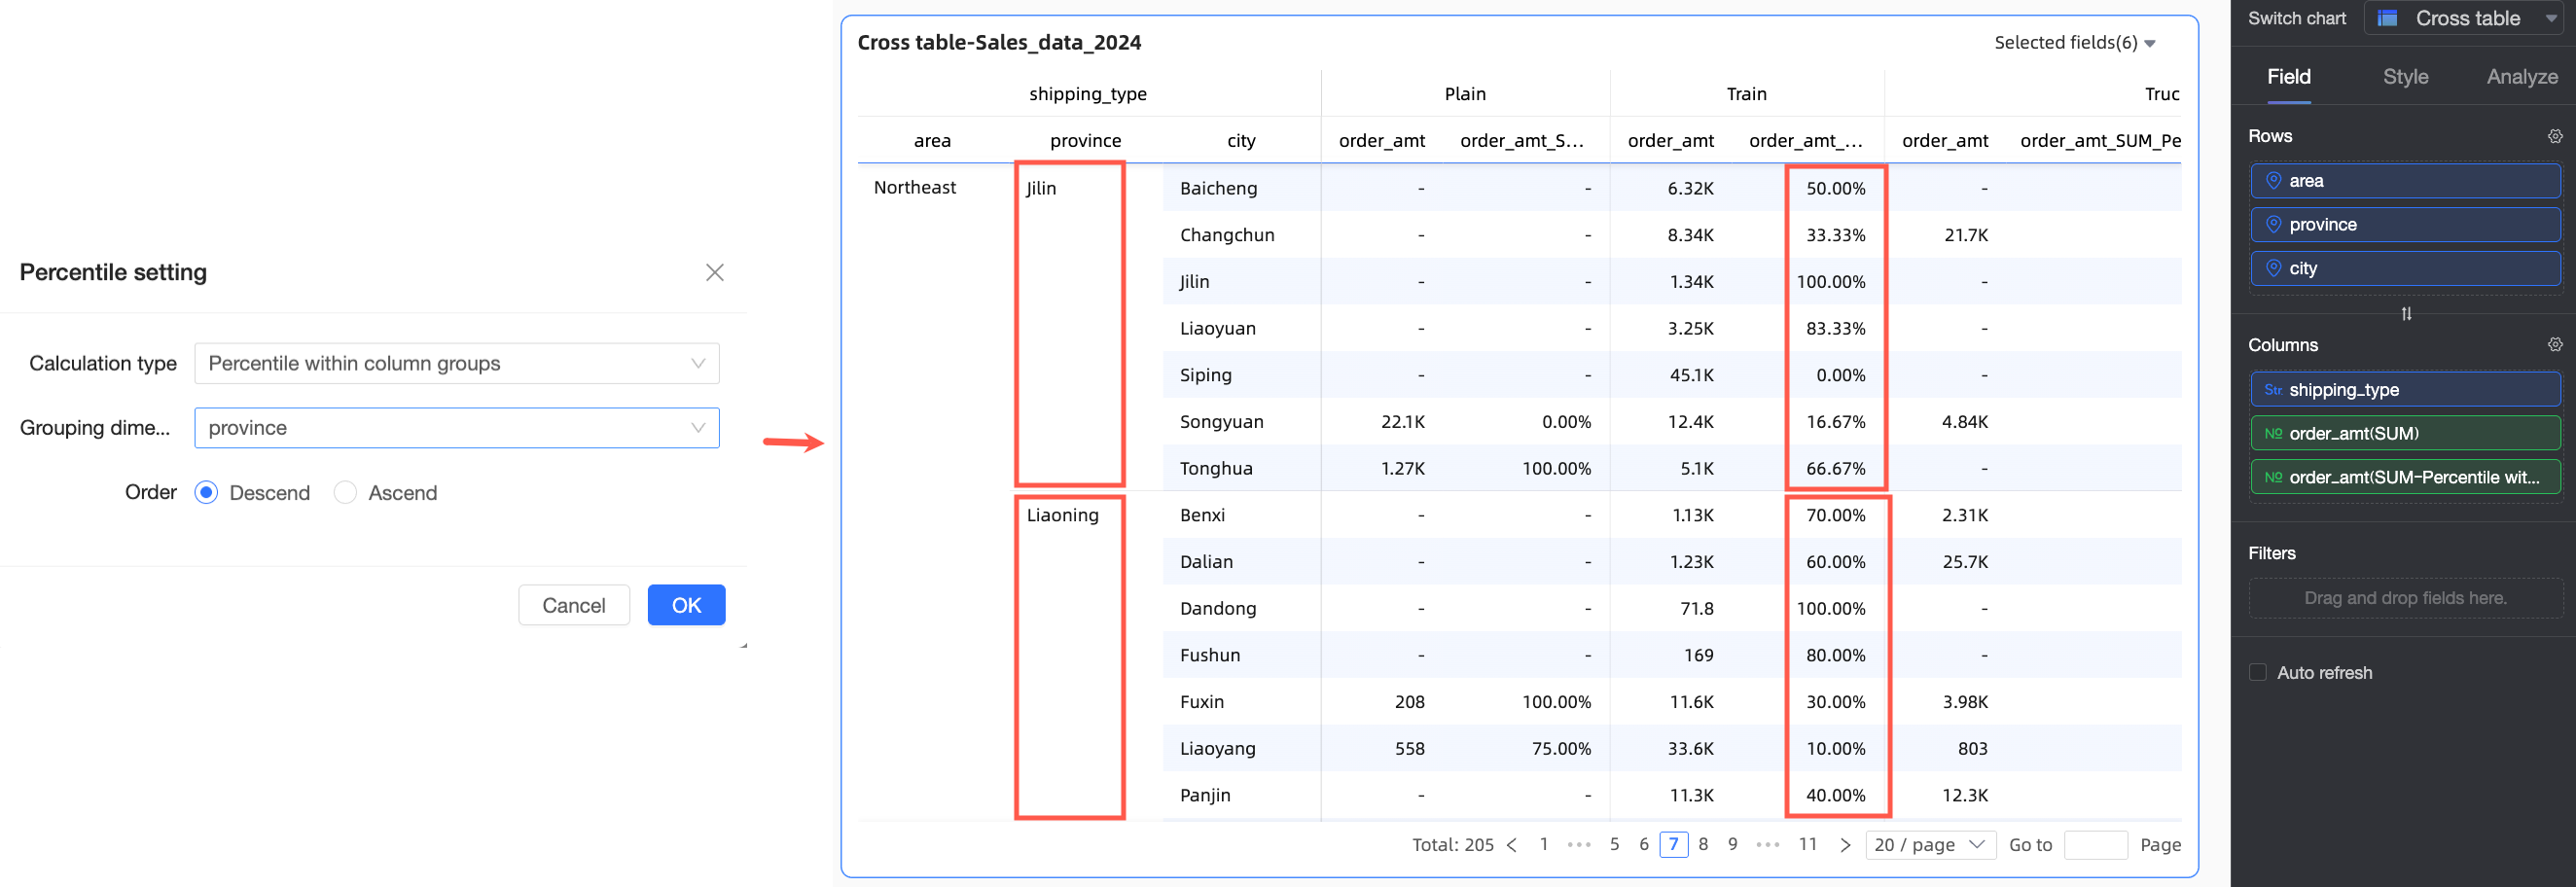Cancel the percentile setting dialog

[574, 605]
